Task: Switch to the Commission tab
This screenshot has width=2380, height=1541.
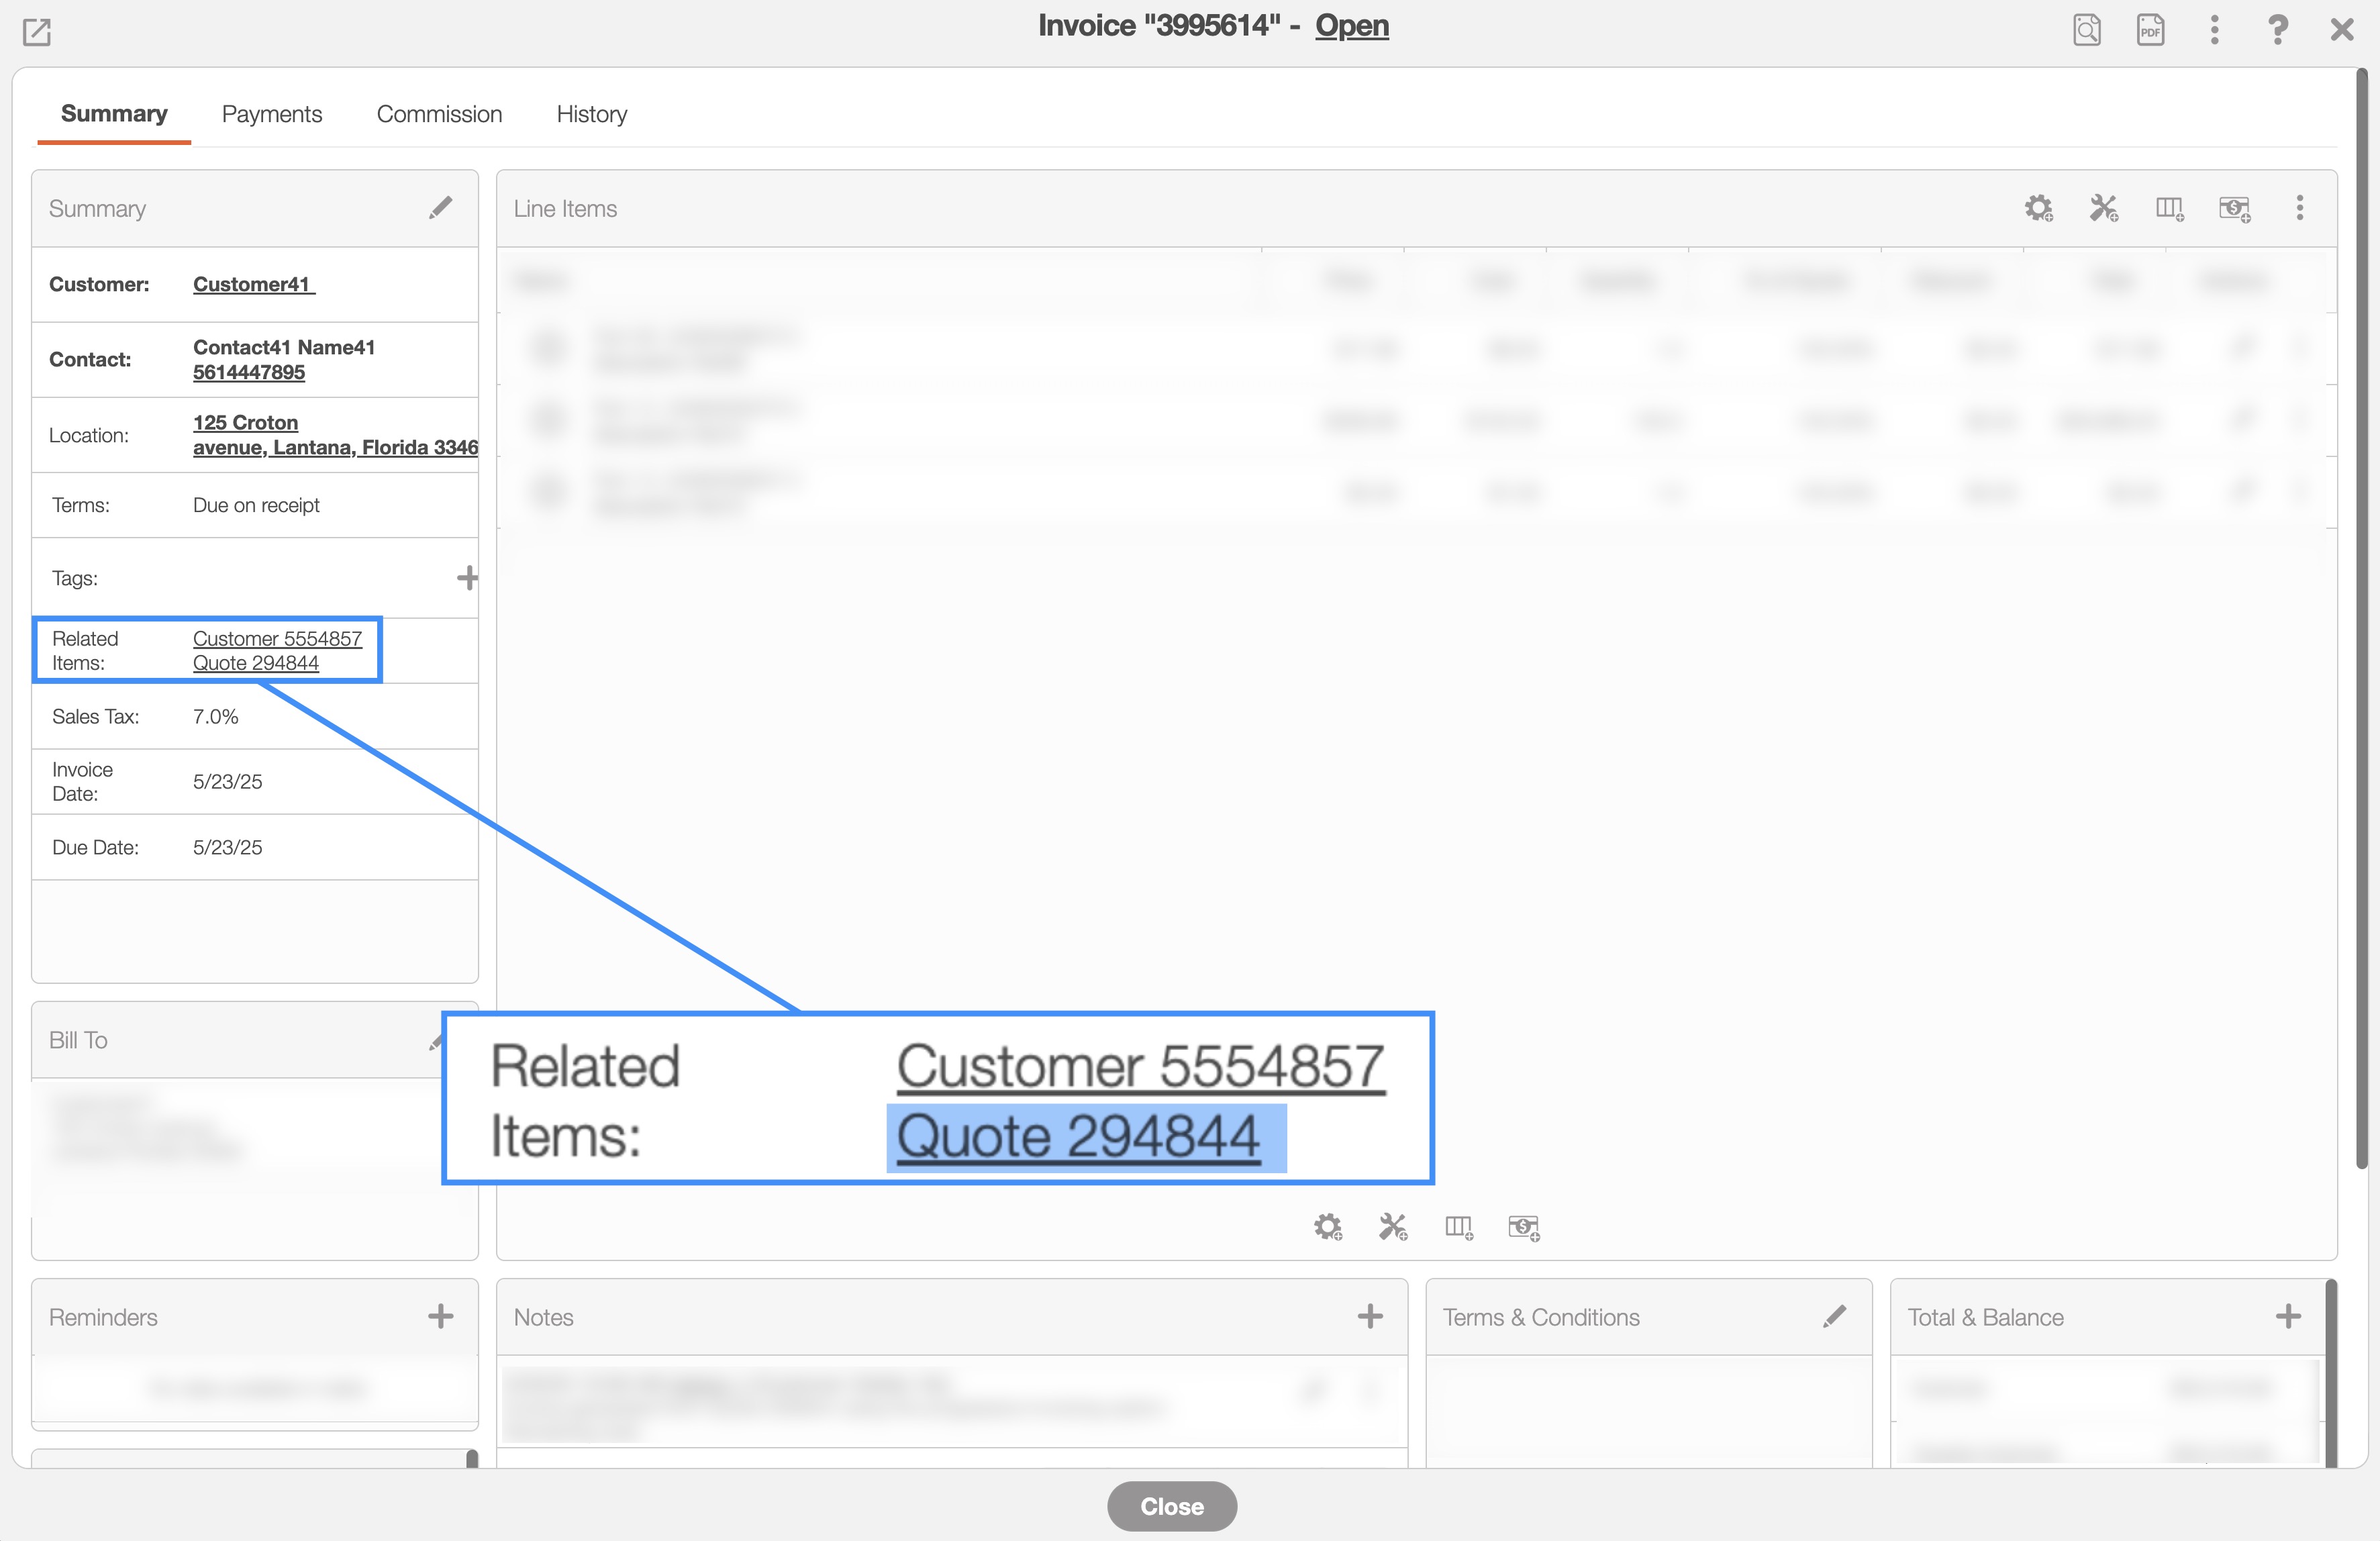Action: pos(439,114)
